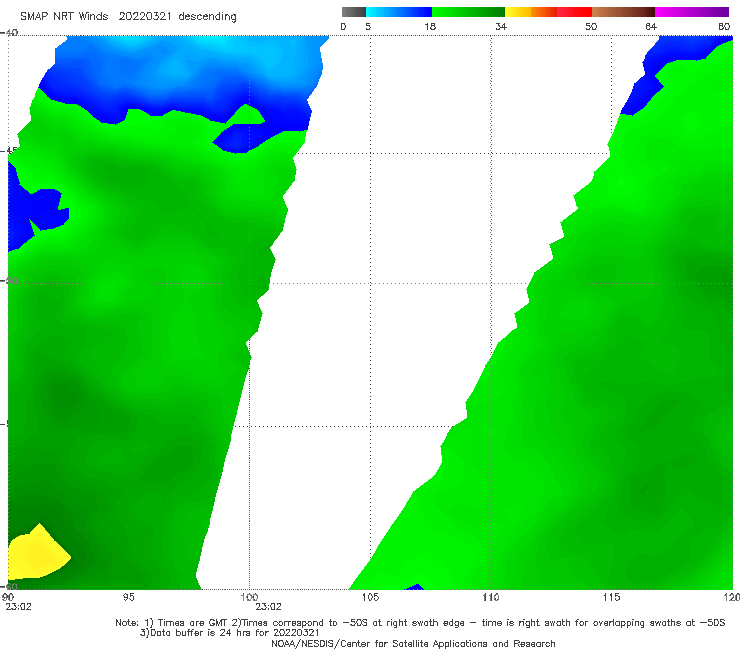Click the NOAA/NESDIS credit line
This screenshot has width=740, height=650.
click(x=413, y=644)
